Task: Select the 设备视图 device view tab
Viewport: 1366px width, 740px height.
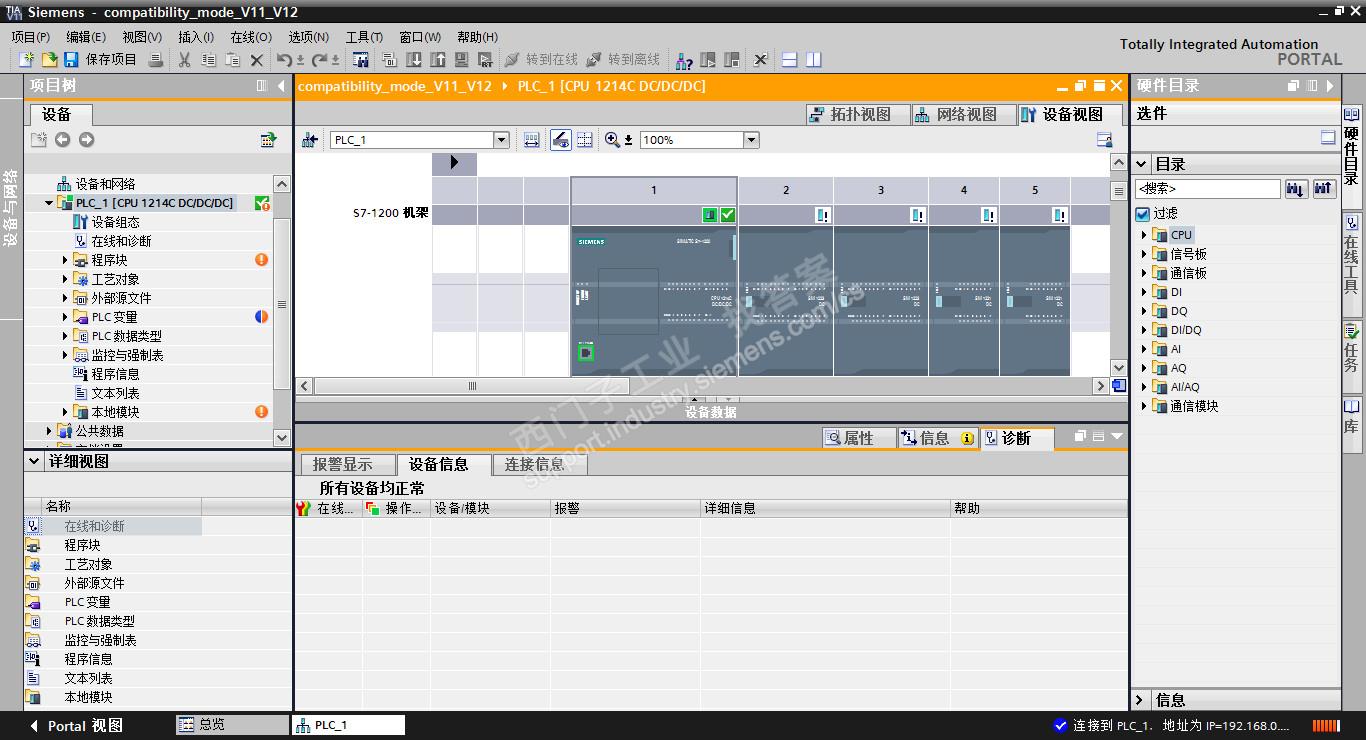Action: click(x=1069, y=114)
